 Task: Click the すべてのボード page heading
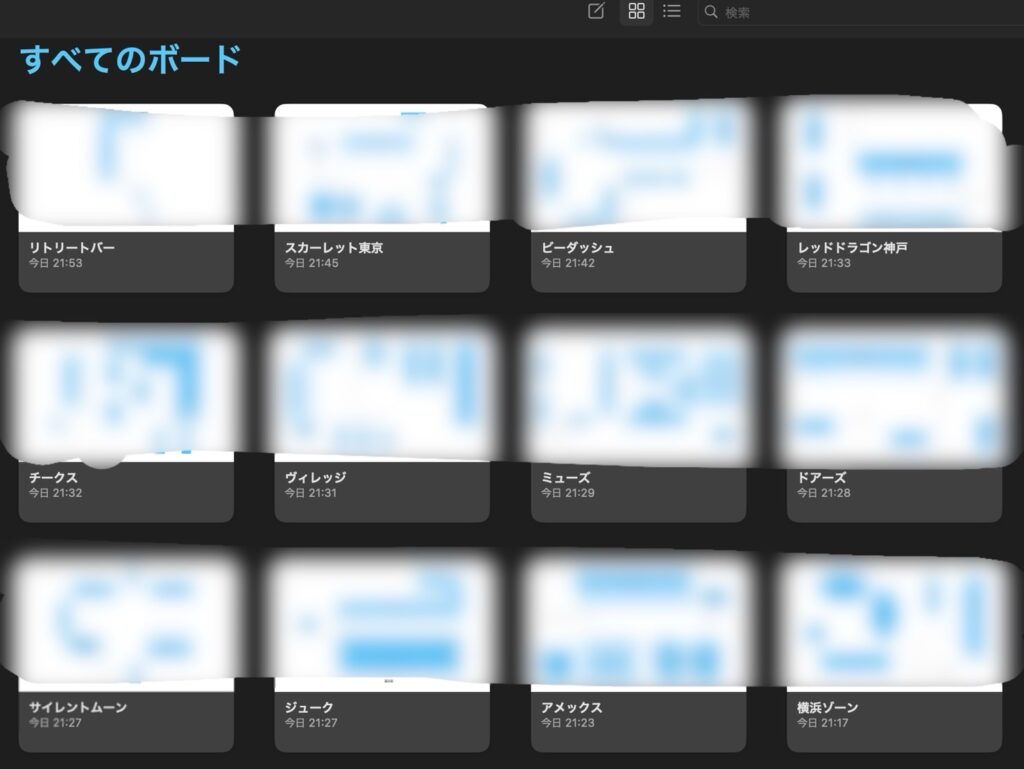tap(131, 59)
